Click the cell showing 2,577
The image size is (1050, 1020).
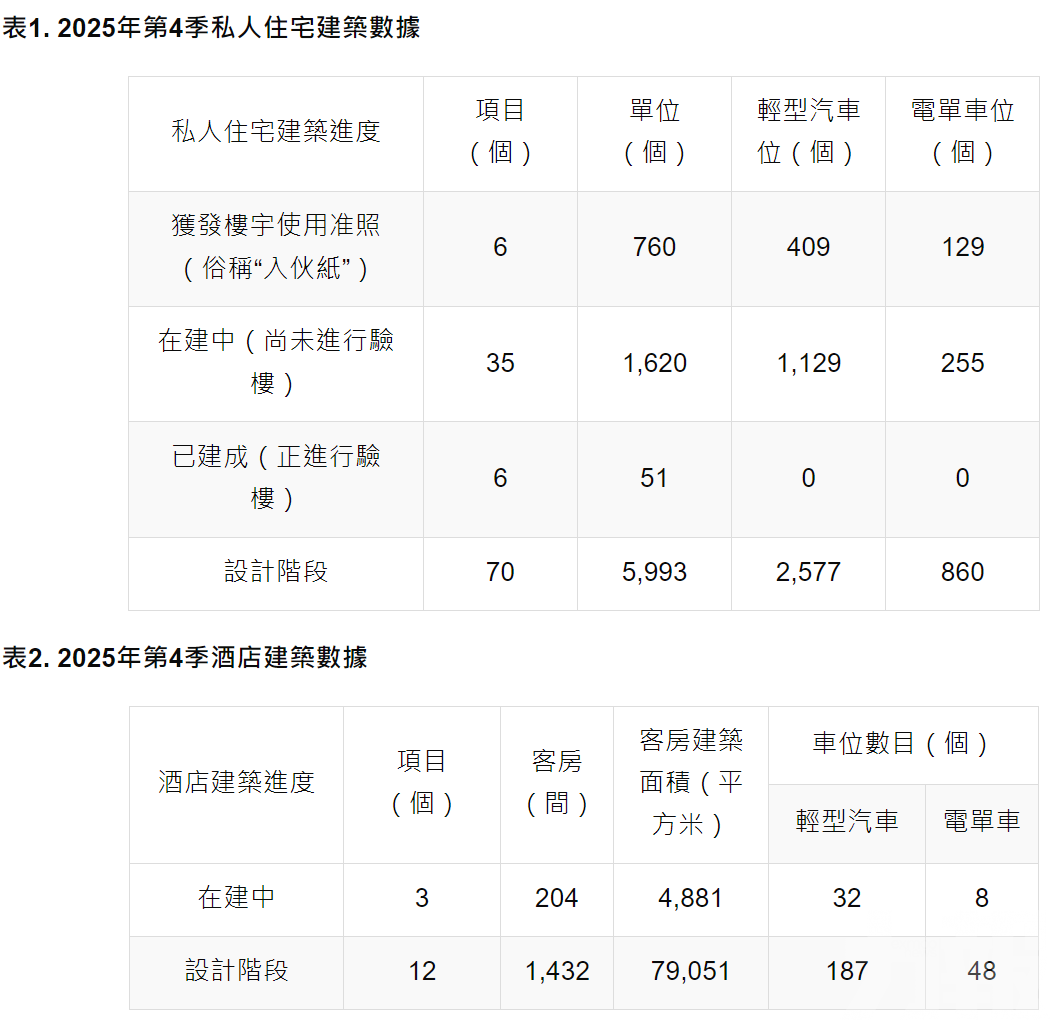pyautogui.click(x=808, y=572)
